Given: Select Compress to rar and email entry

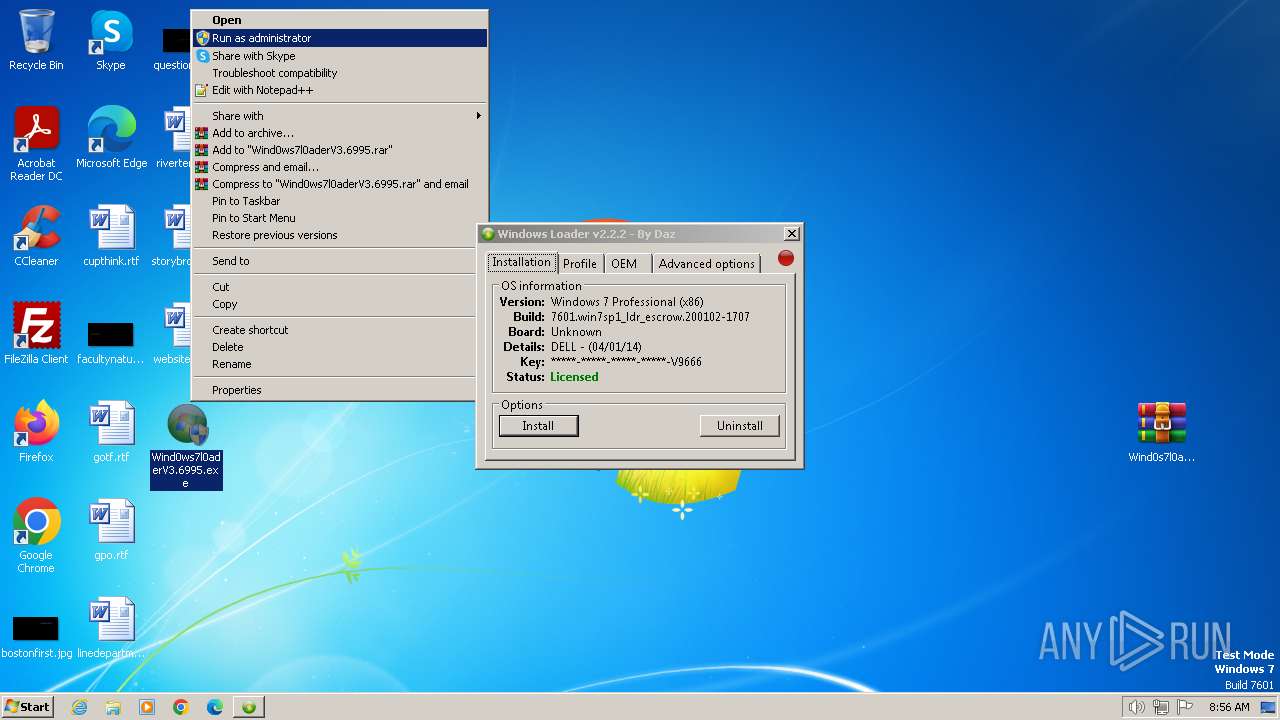Looking at the screenshot, I should [x=340, y=184].
